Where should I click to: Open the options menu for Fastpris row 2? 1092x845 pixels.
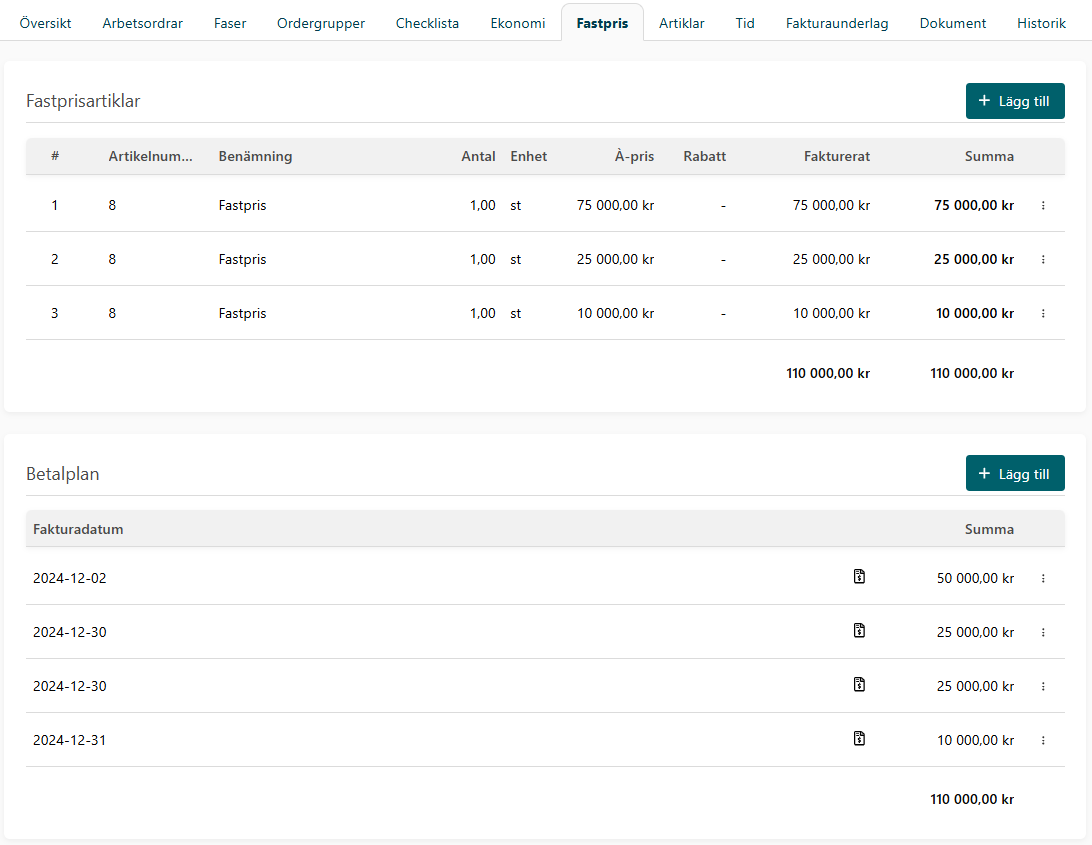(1043, 259)
